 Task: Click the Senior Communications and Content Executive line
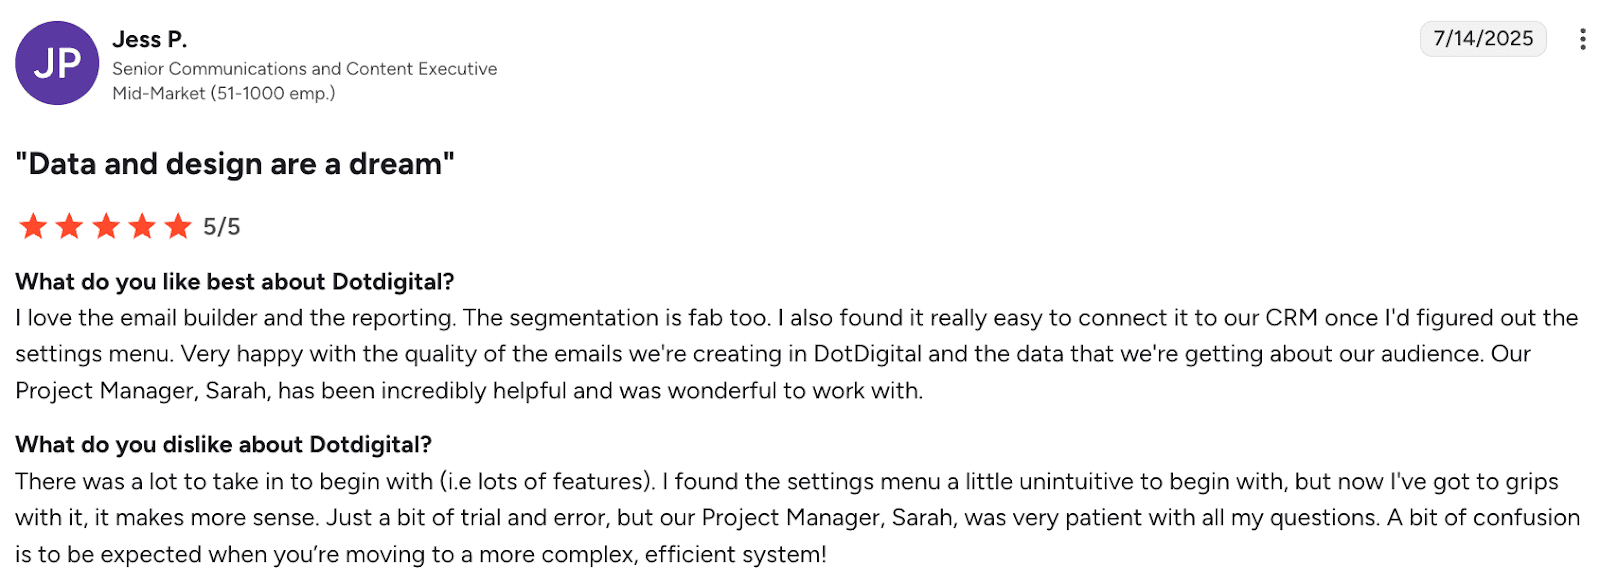point(304,68)
